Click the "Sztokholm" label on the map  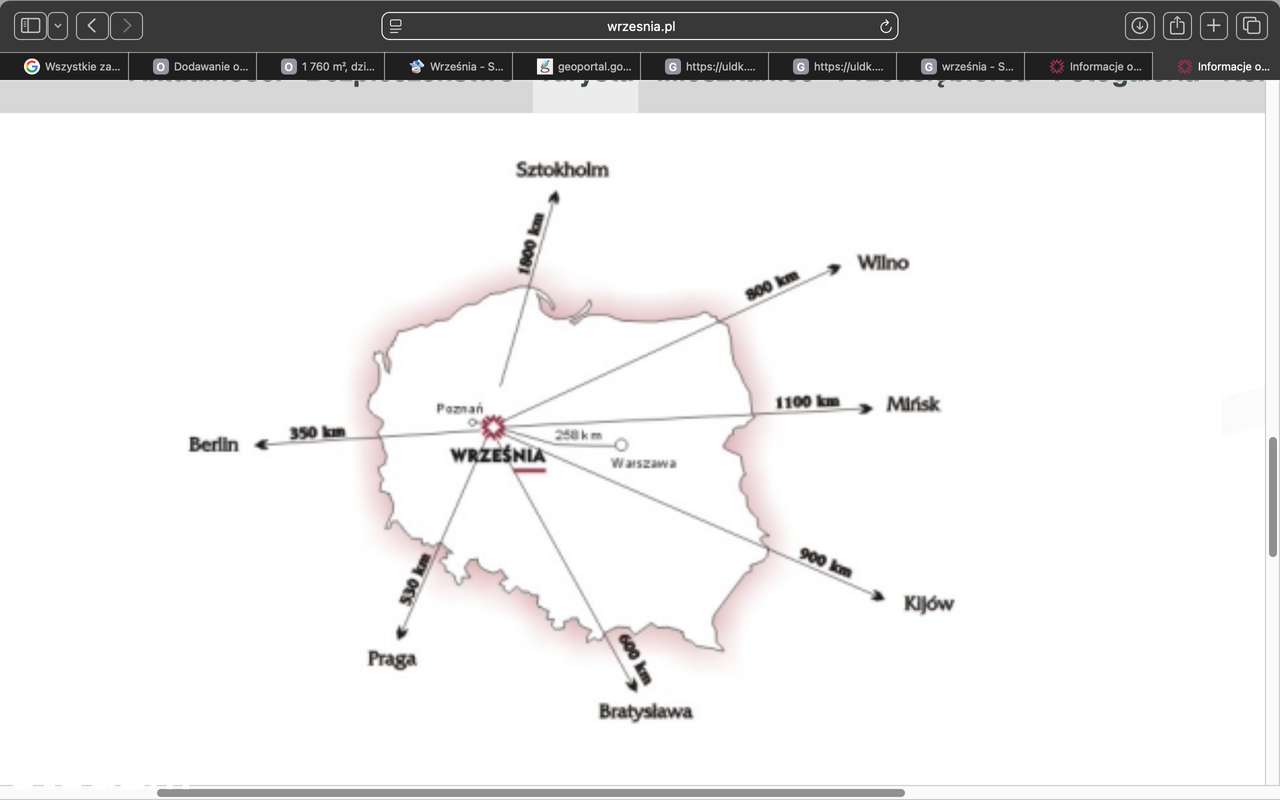pyautogui.click(x=562, y=170)
